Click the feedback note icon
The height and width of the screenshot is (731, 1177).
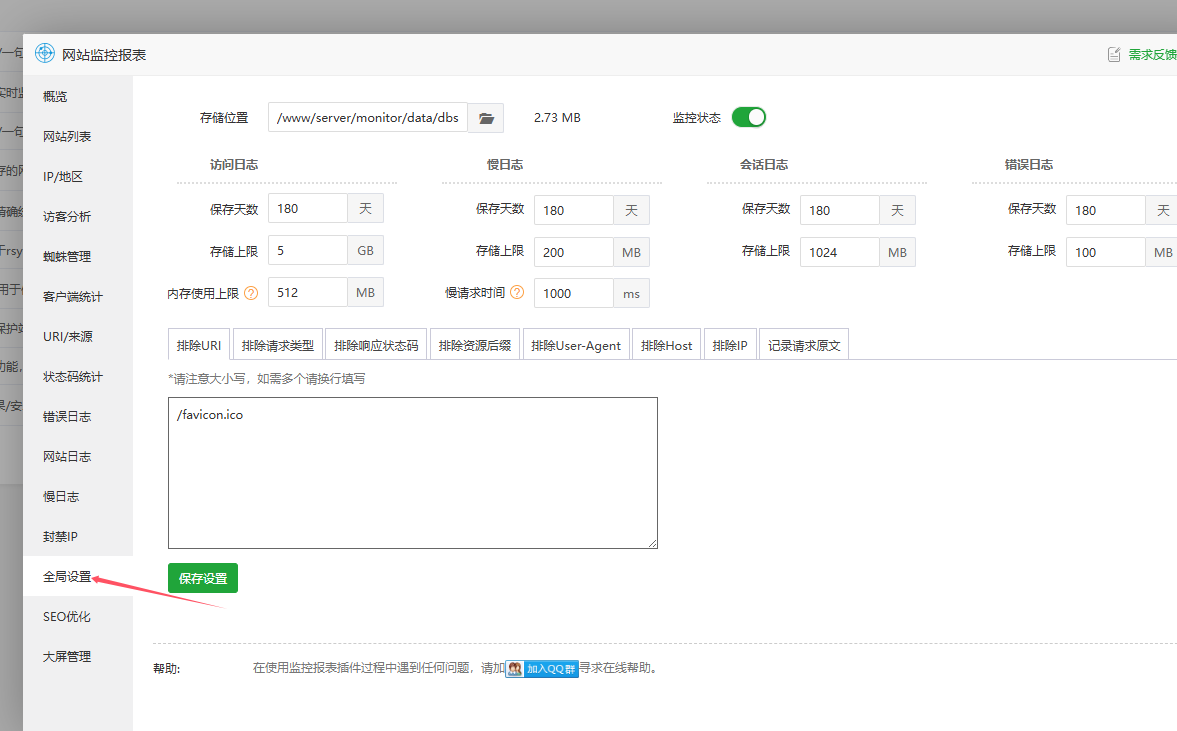1114,54
